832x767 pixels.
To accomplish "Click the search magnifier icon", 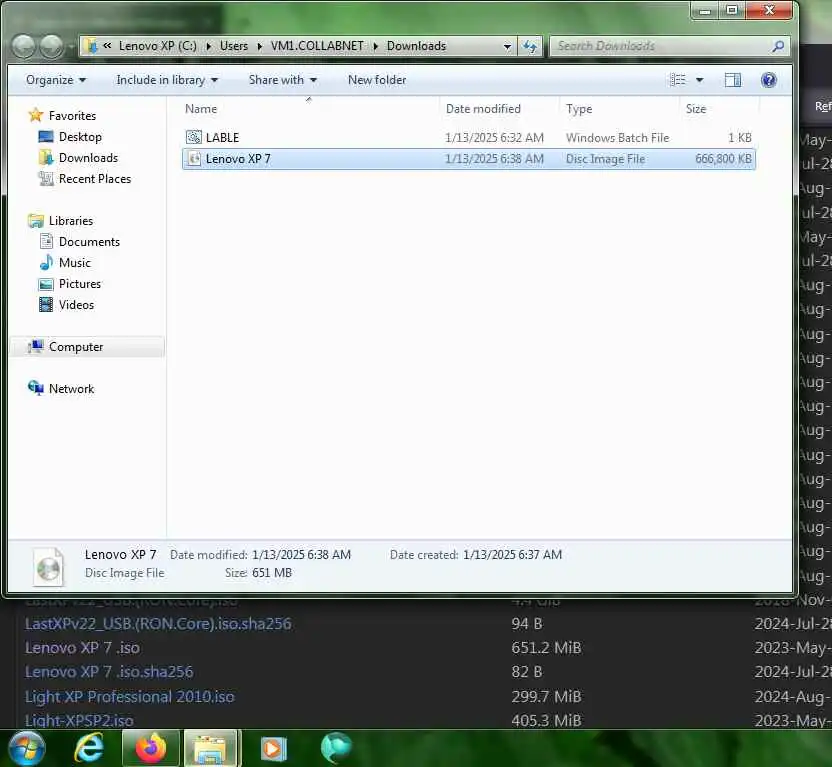I will click(x=778, y=46).
